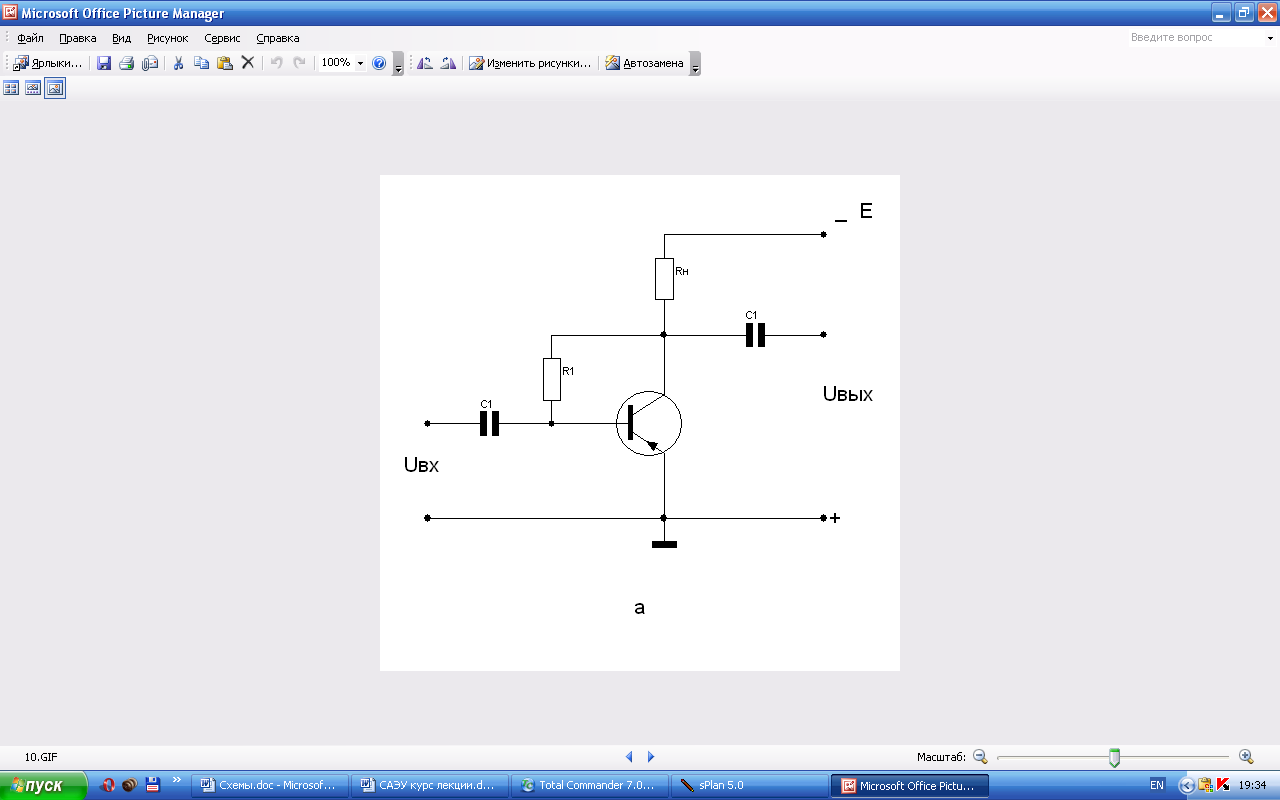
Task: Open the Сервис menu
Action: [x=222, y=38]
